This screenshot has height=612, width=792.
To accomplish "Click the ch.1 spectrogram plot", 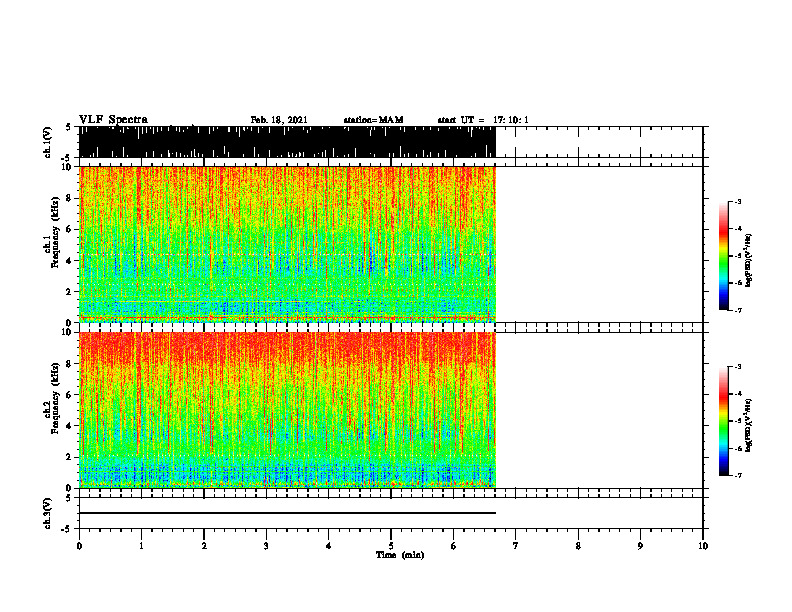I will [287, 244].
